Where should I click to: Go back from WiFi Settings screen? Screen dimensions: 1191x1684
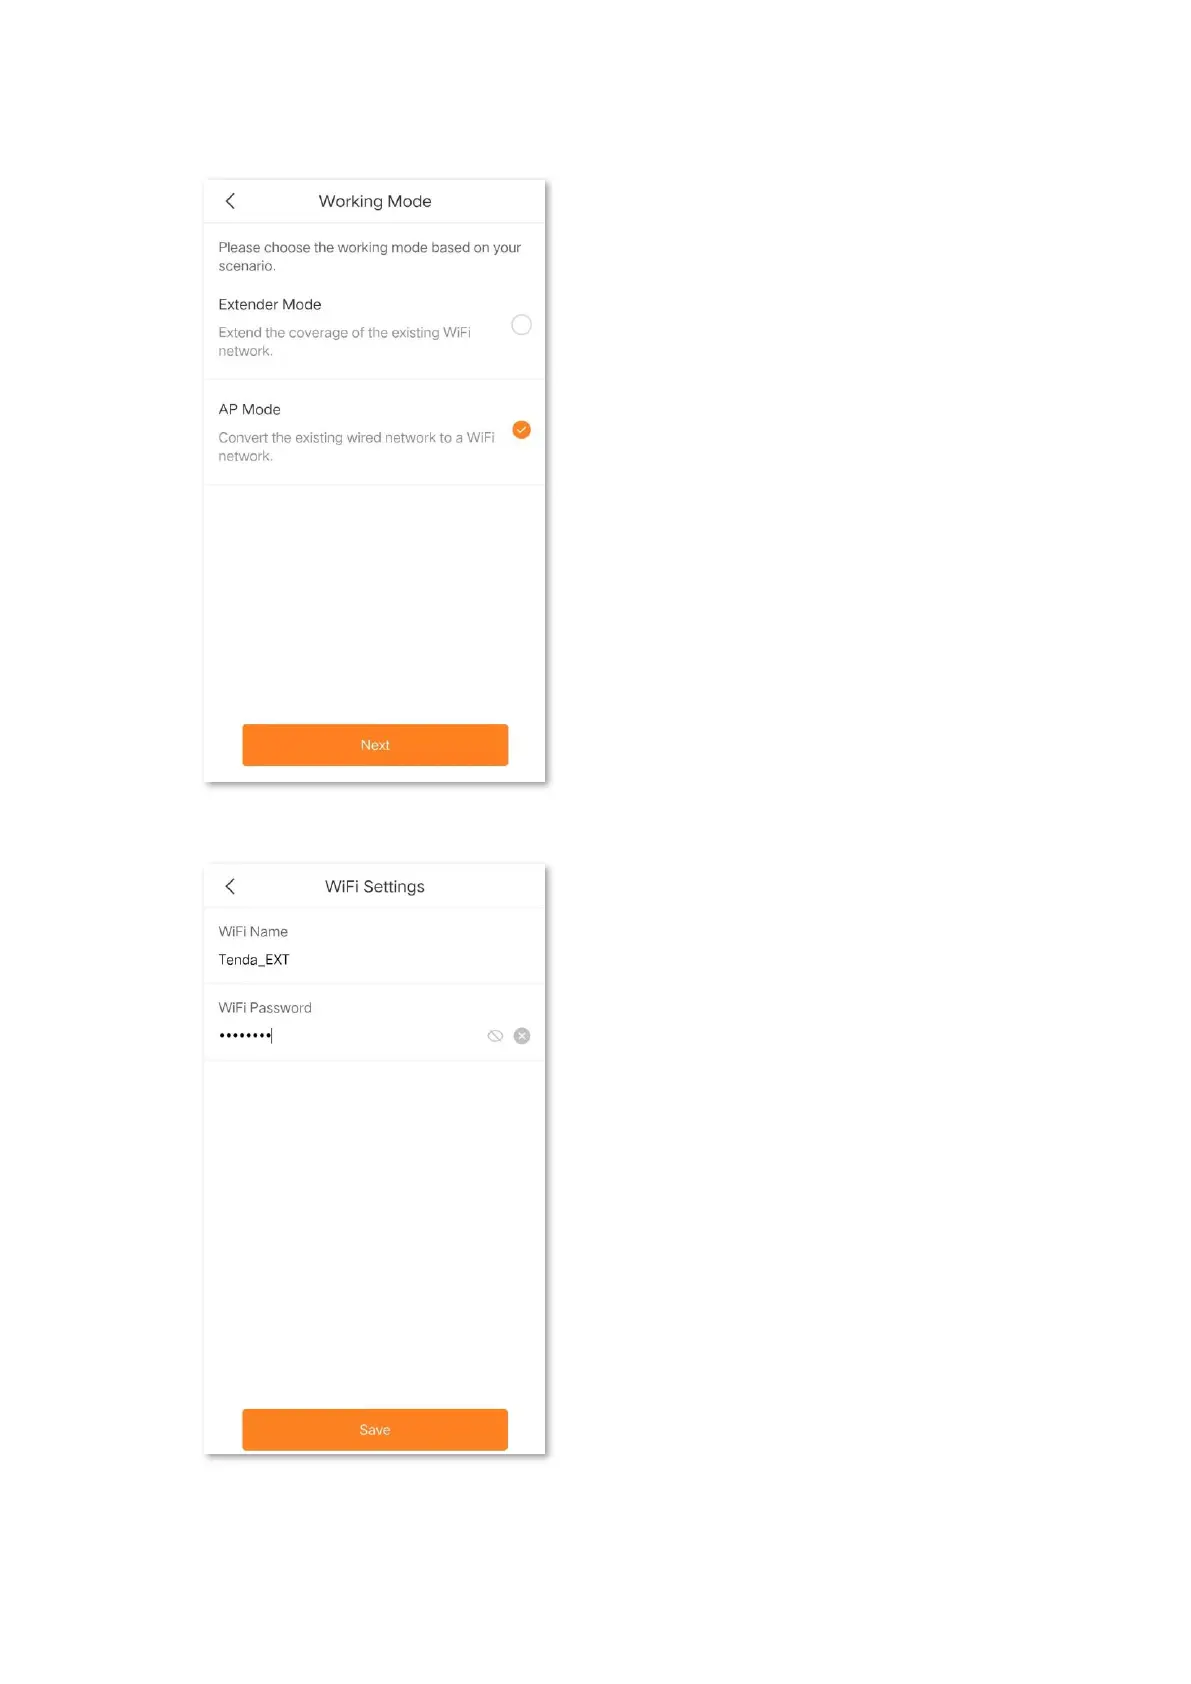230,886
